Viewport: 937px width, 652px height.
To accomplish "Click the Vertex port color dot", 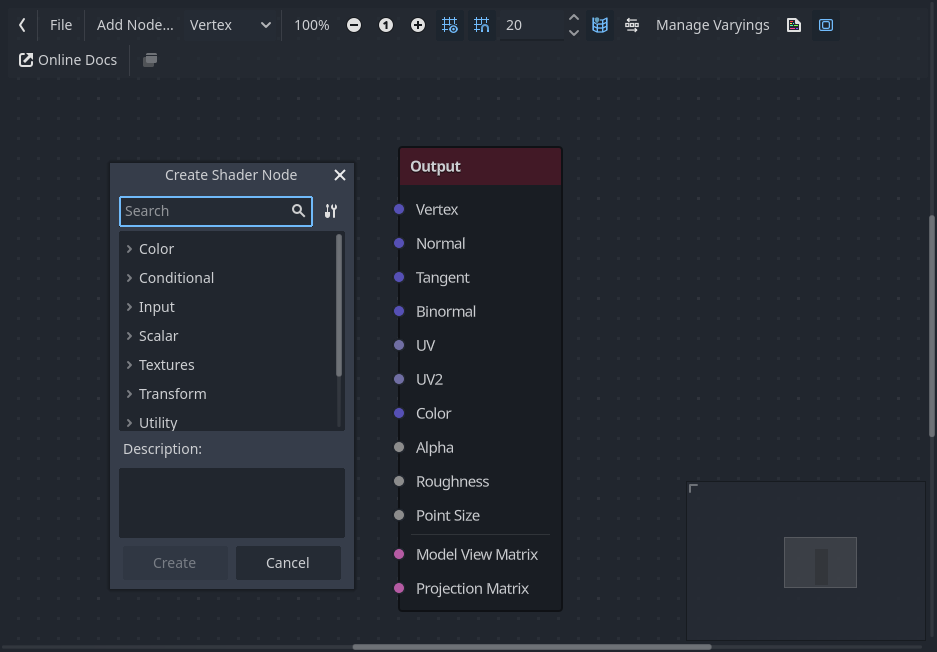I will (399, 209).
